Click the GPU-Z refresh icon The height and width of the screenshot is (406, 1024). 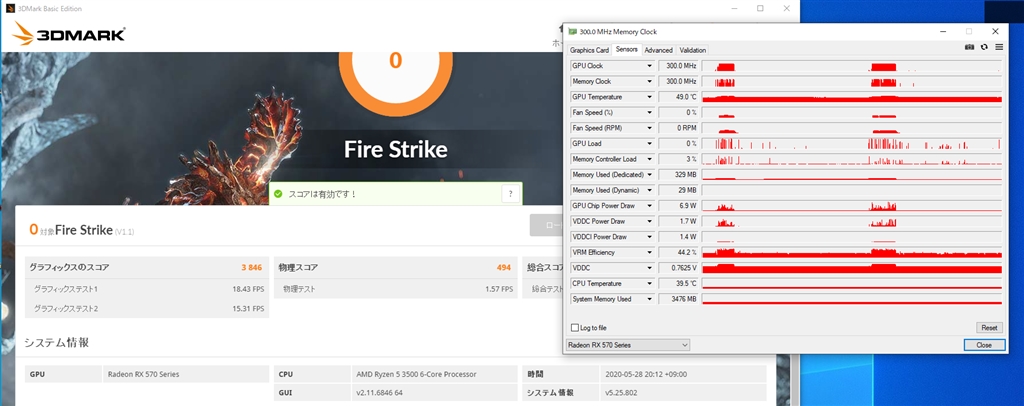coord(984,47)
